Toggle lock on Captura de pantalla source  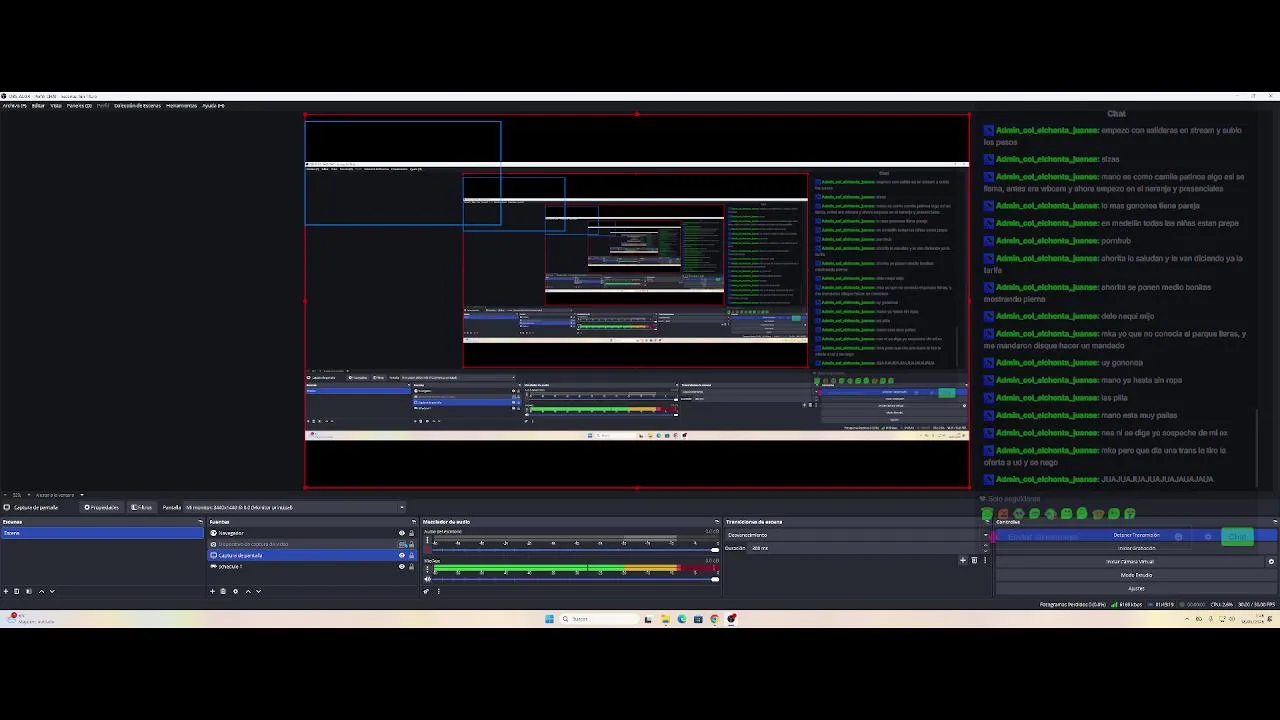click(411, 555)
